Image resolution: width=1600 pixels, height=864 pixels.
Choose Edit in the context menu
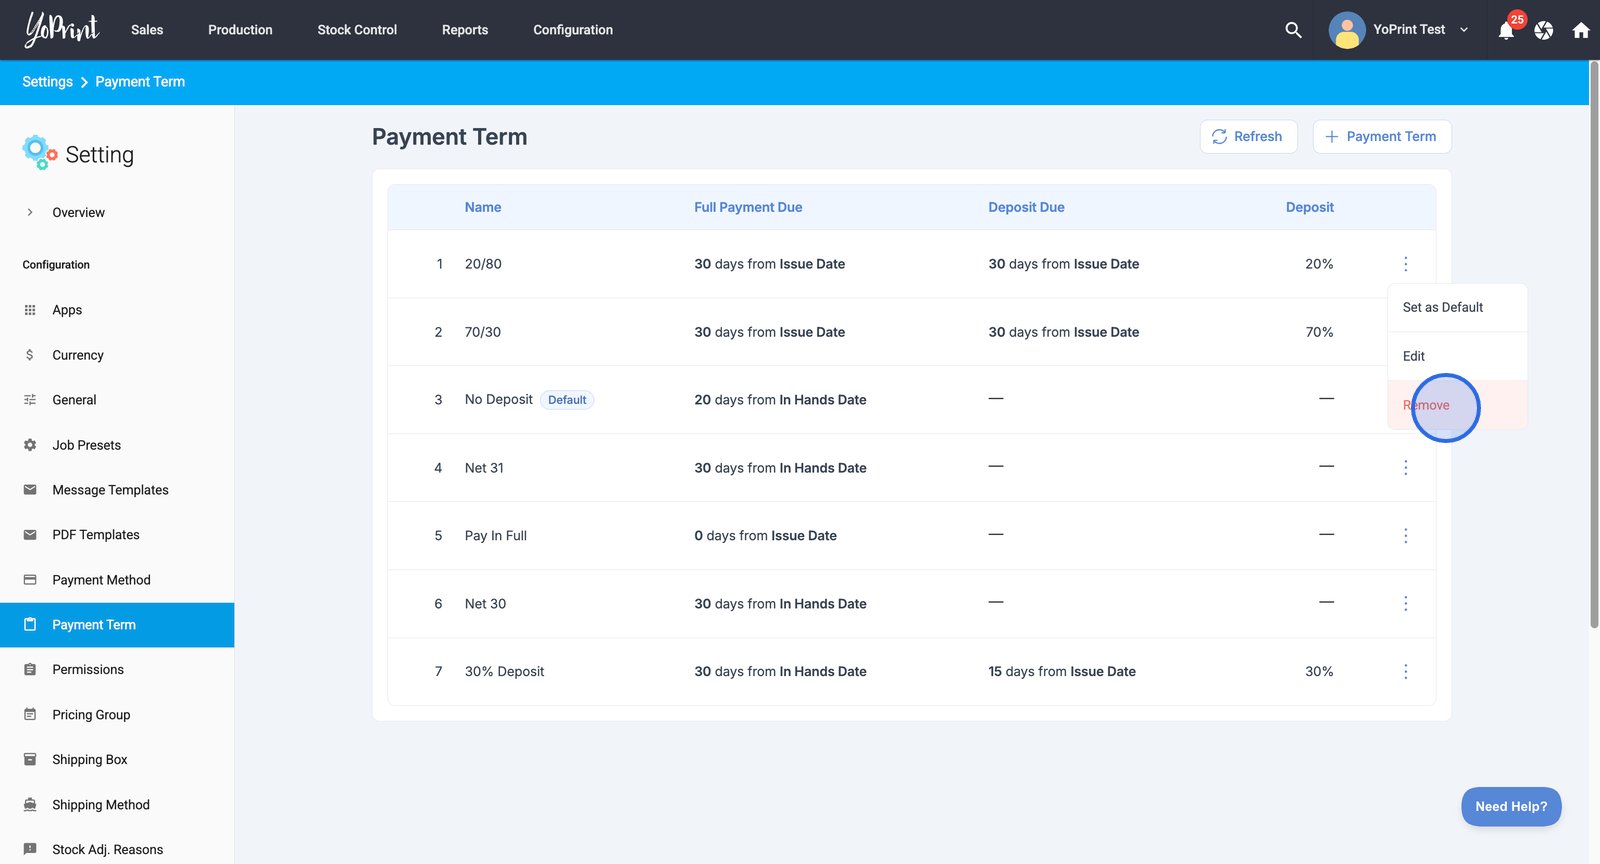[x=1414, y=356]
